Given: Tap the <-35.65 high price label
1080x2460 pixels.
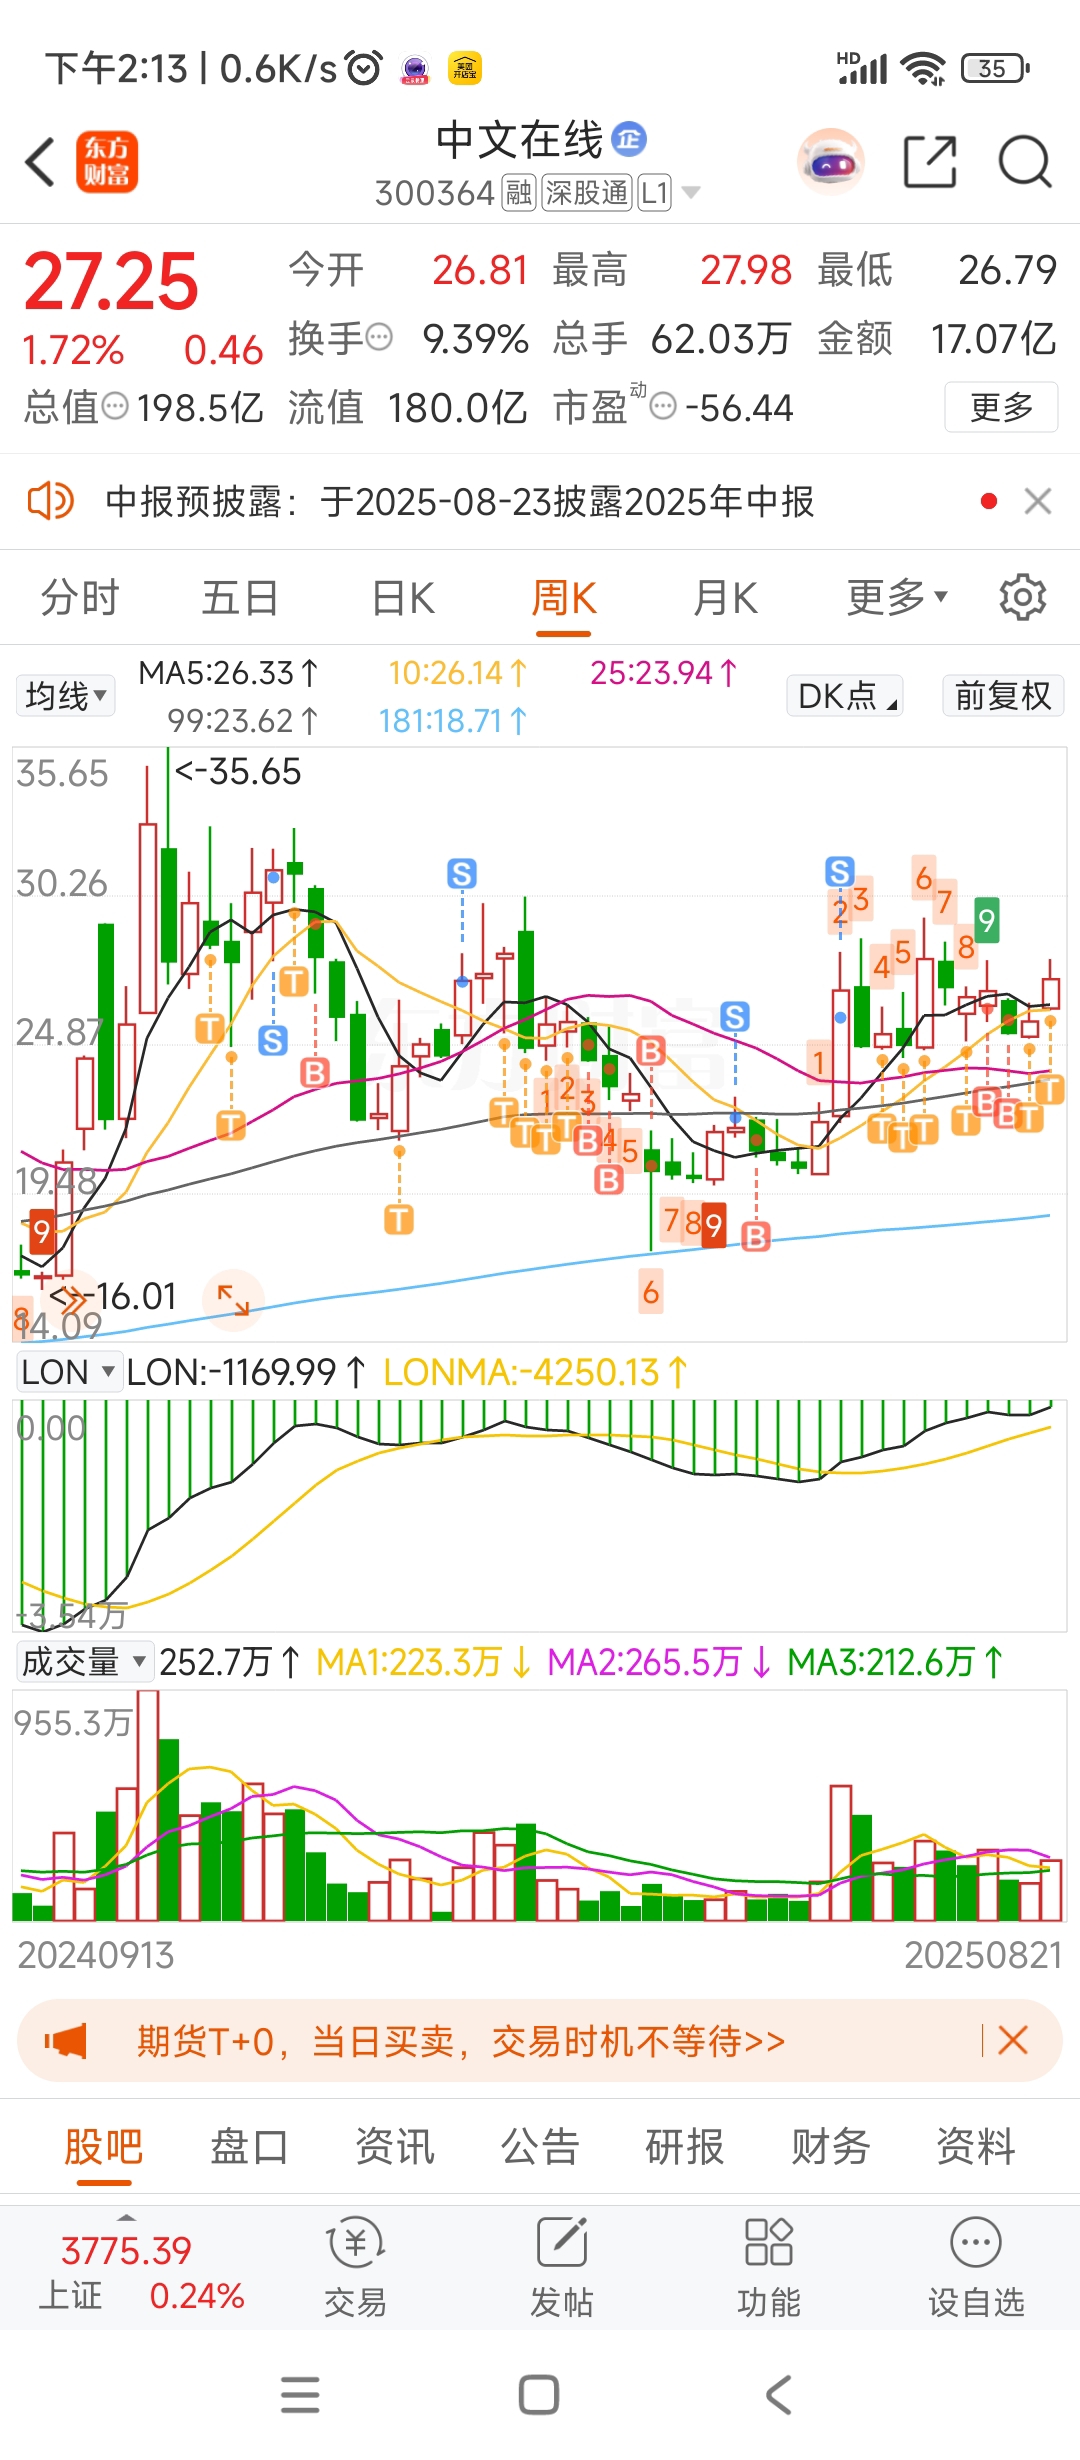Looking at the screenshot, I should tap(238, 771).
